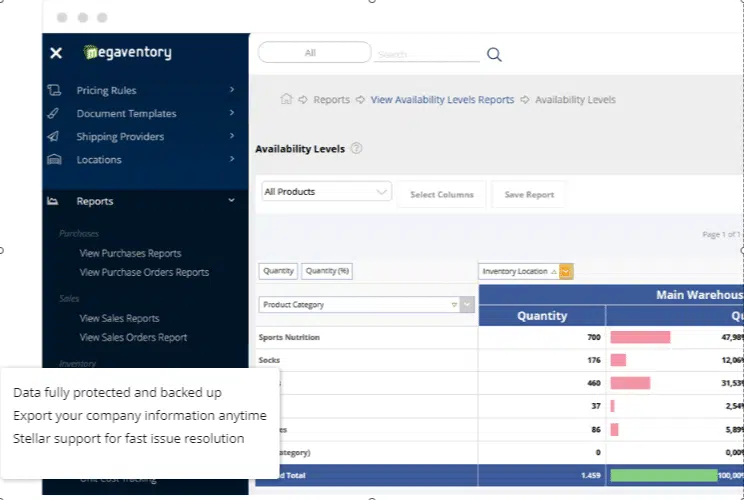Image resolution: width=744 pixels, height=500 pixels.
Task: Click the Quantity column header
Action: [x=542, y=316]
